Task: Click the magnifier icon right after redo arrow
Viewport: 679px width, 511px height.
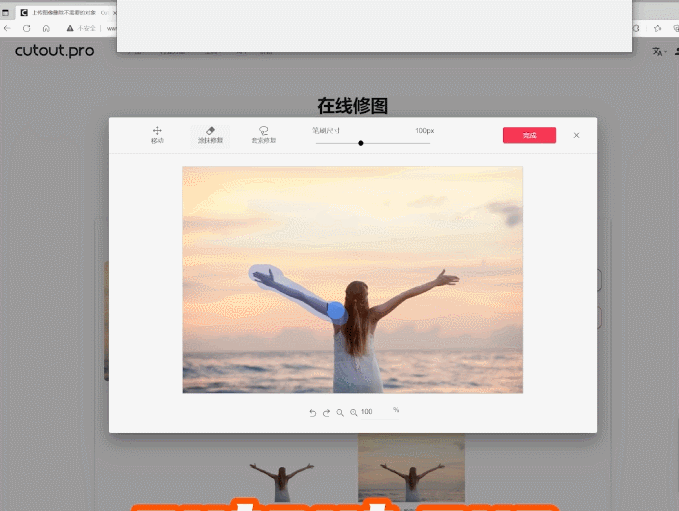Action: click(x=340, y=413)
